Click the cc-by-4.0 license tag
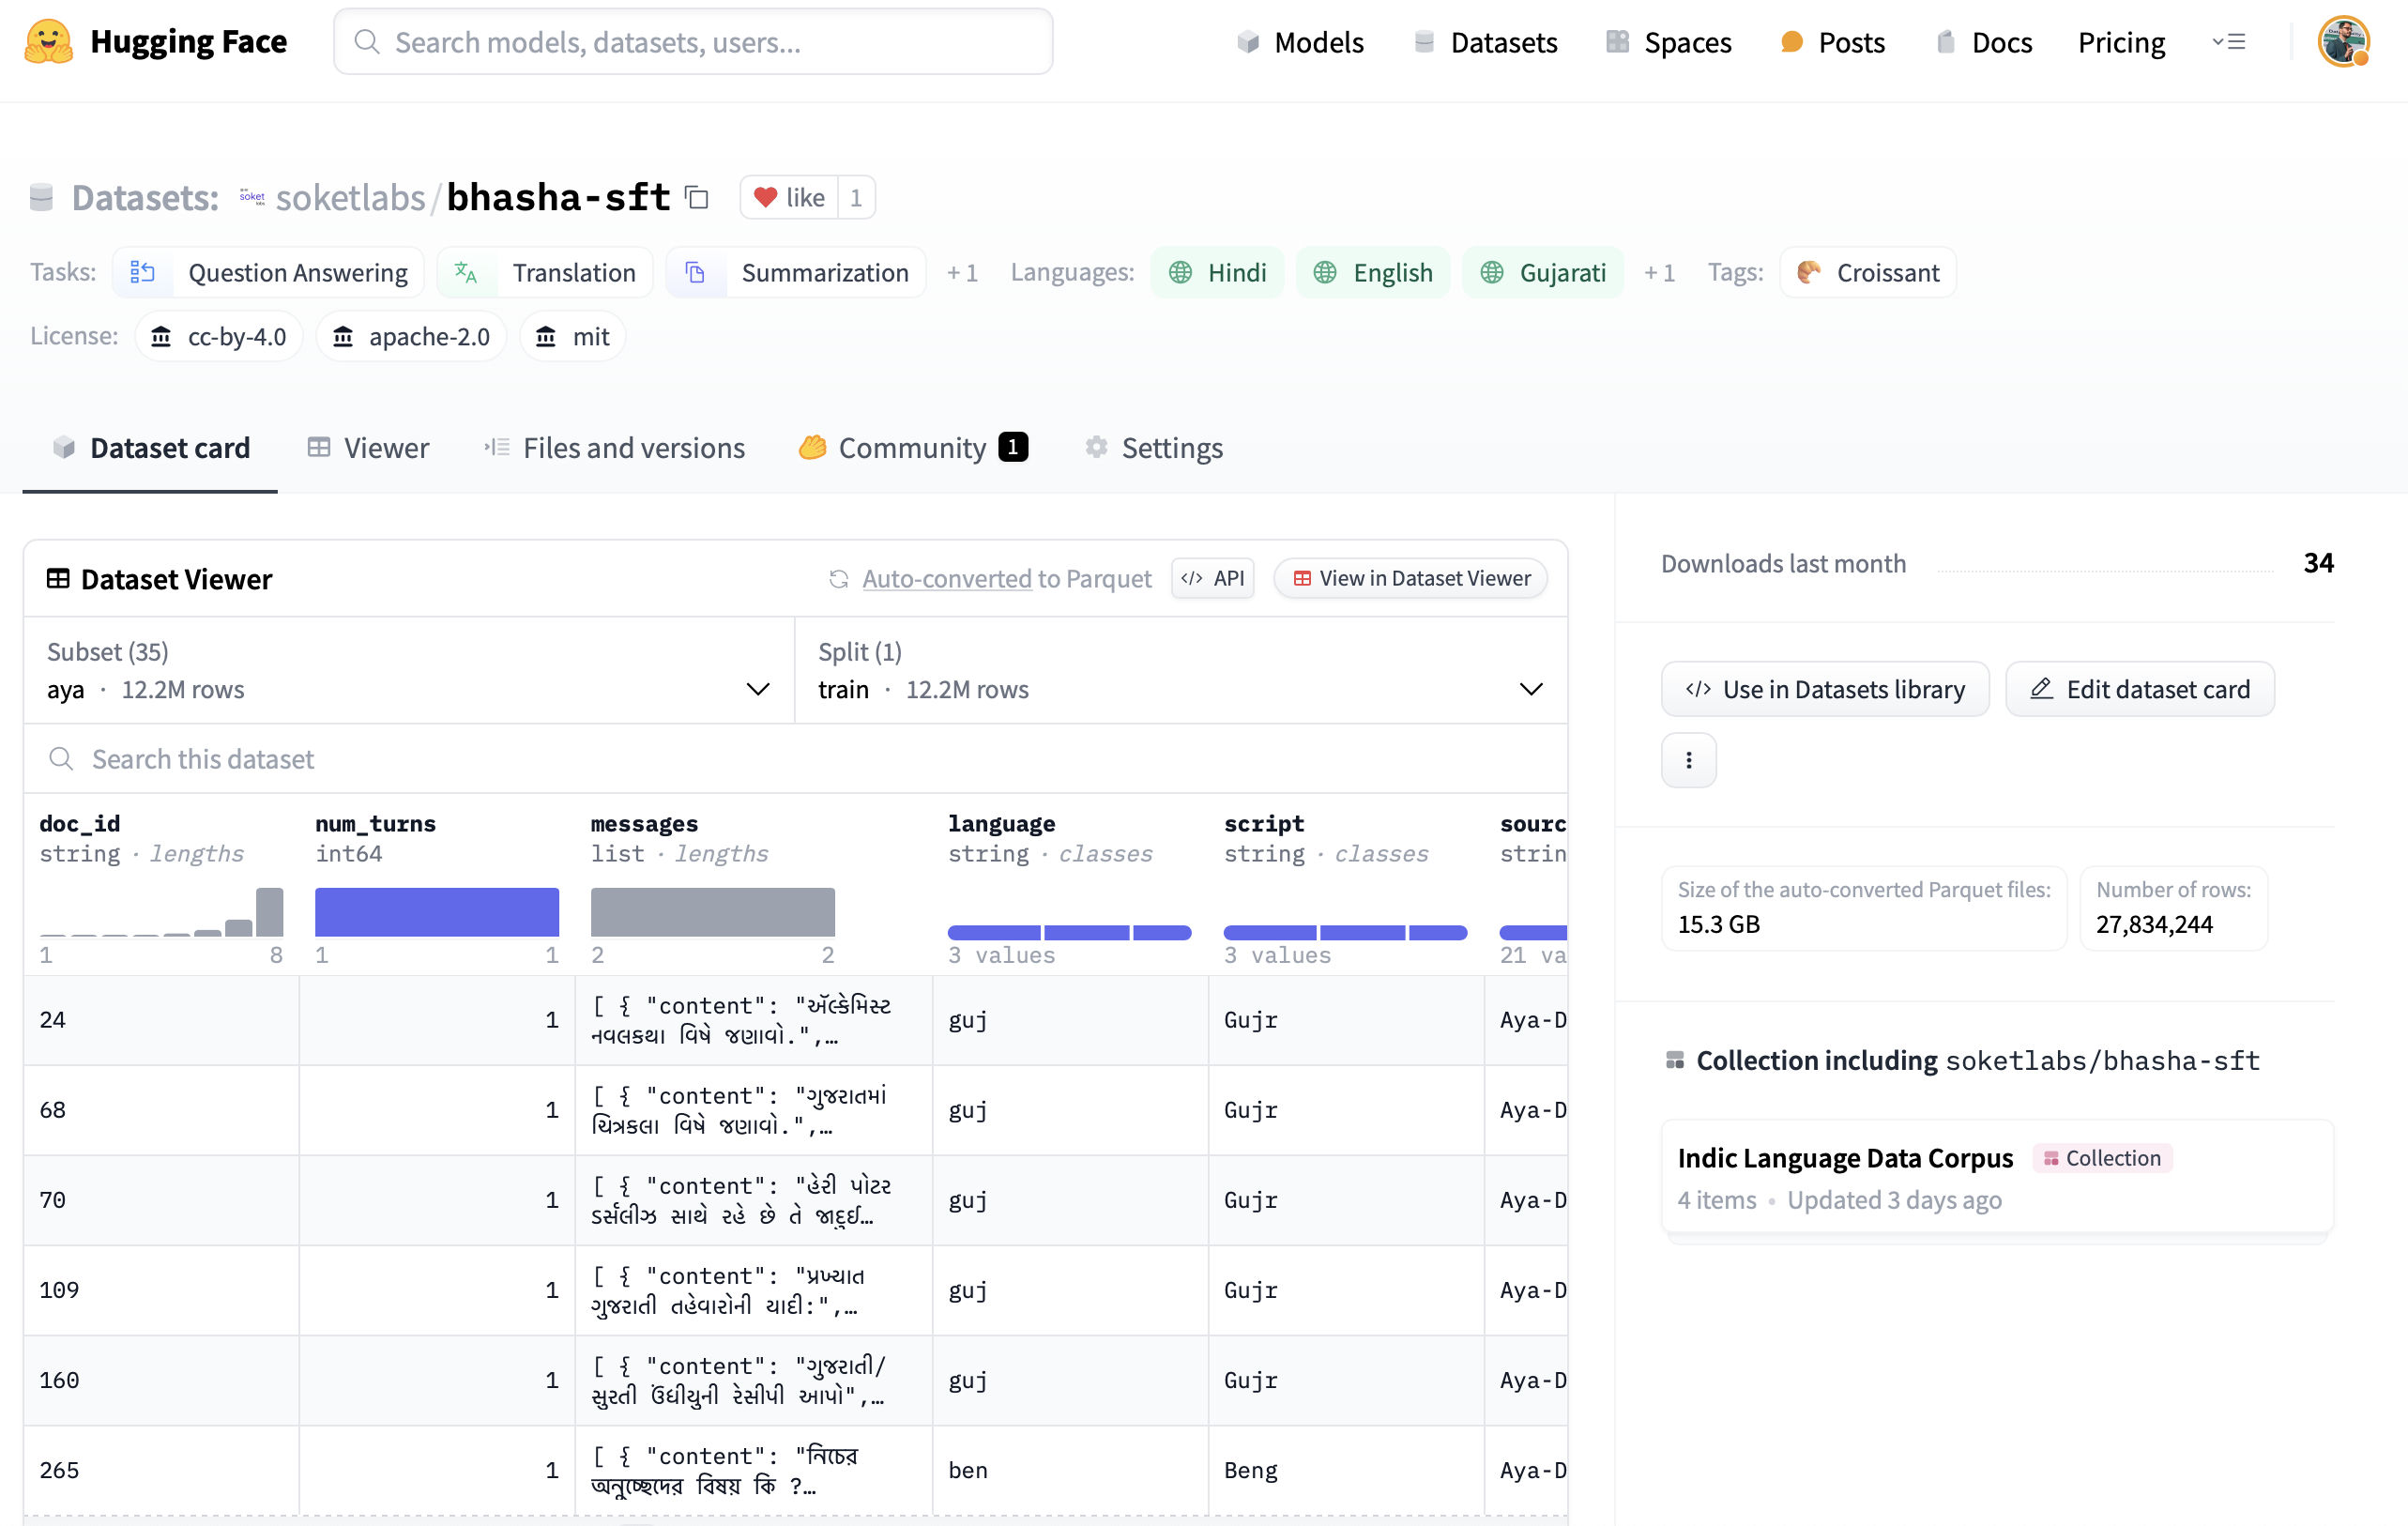2408x1526 pixels. click(x=219, y=337)
